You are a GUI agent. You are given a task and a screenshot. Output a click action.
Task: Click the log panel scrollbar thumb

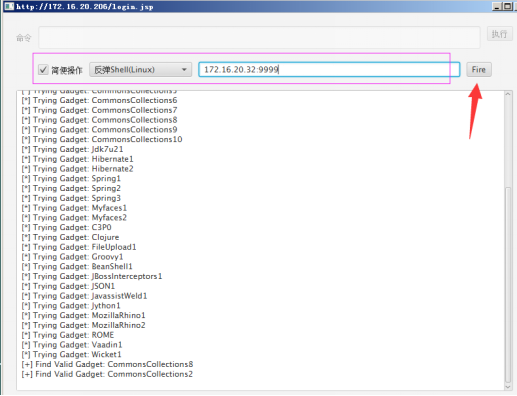(x=508, y=285)
